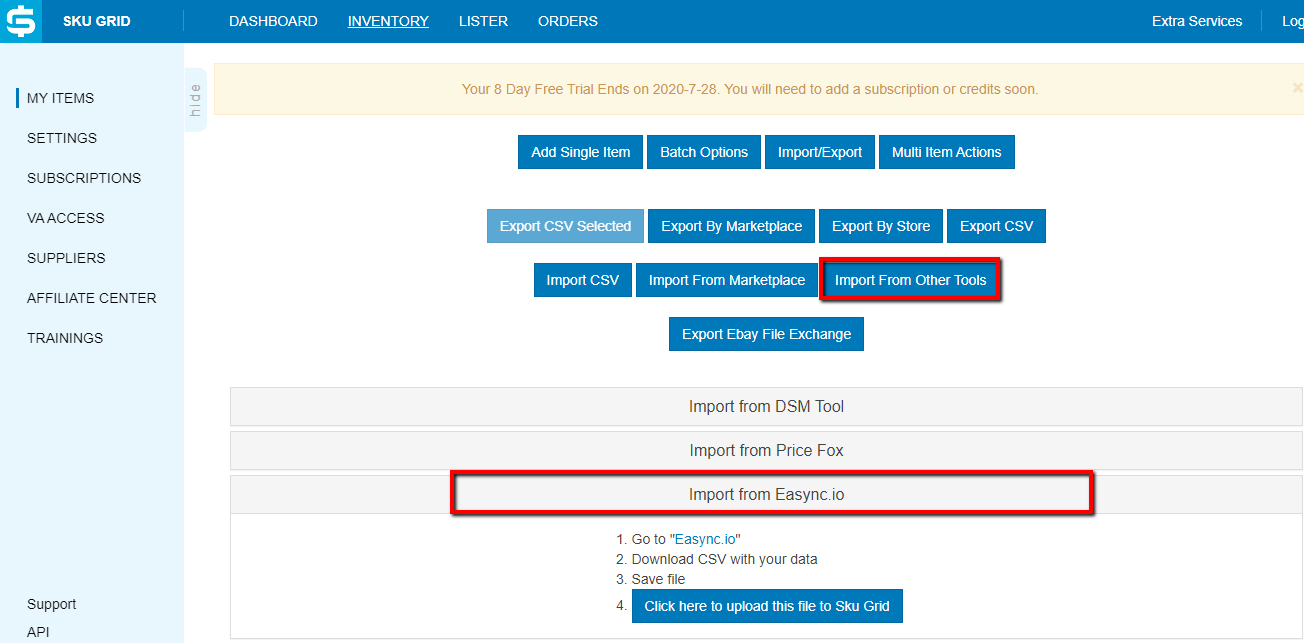This screenshot has height=643, width=1304.
Task: Expand the Import from DSM Tool section
Action: [x=766, y=407]
